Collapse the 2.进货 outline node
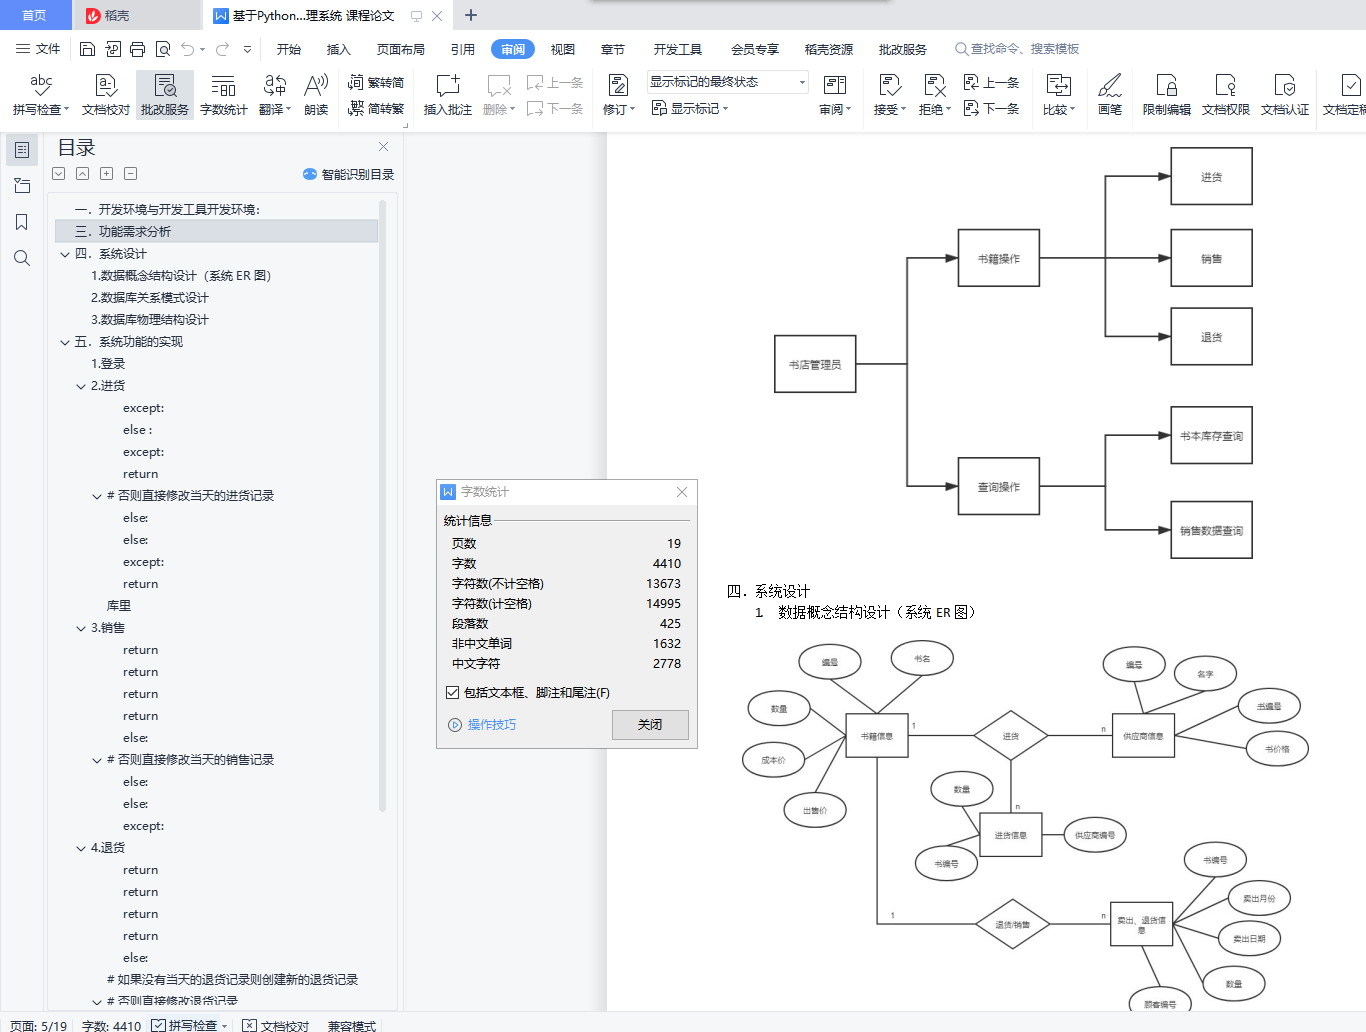This screenshot has height=1032, width=1366. click(81, 386)
